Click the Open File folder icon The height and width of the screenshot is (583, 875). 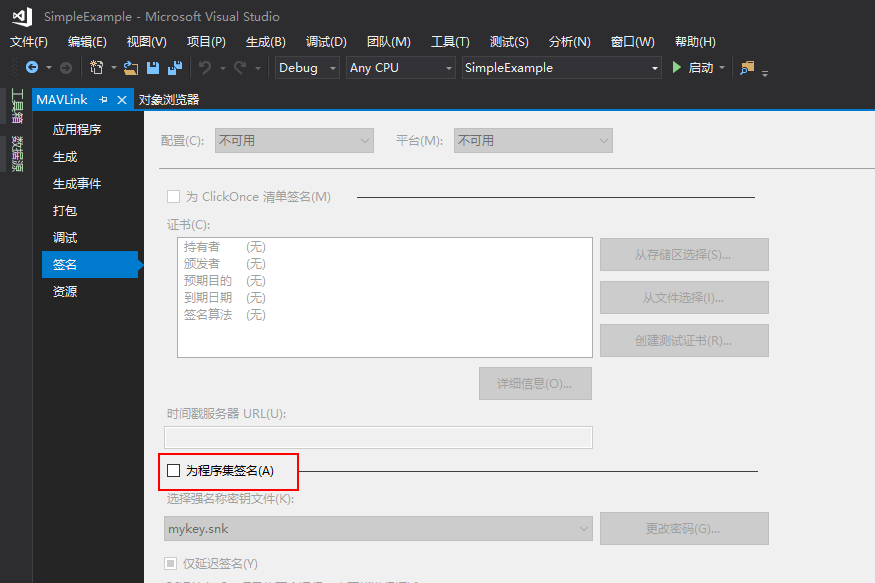pos(131,68)
